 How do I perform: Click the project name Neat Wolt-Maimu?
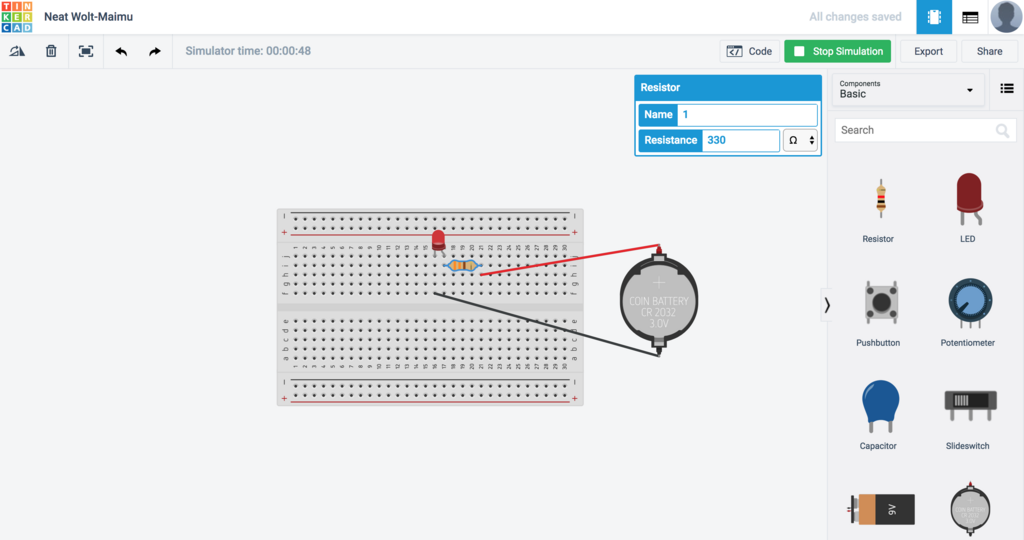(88, 17)
